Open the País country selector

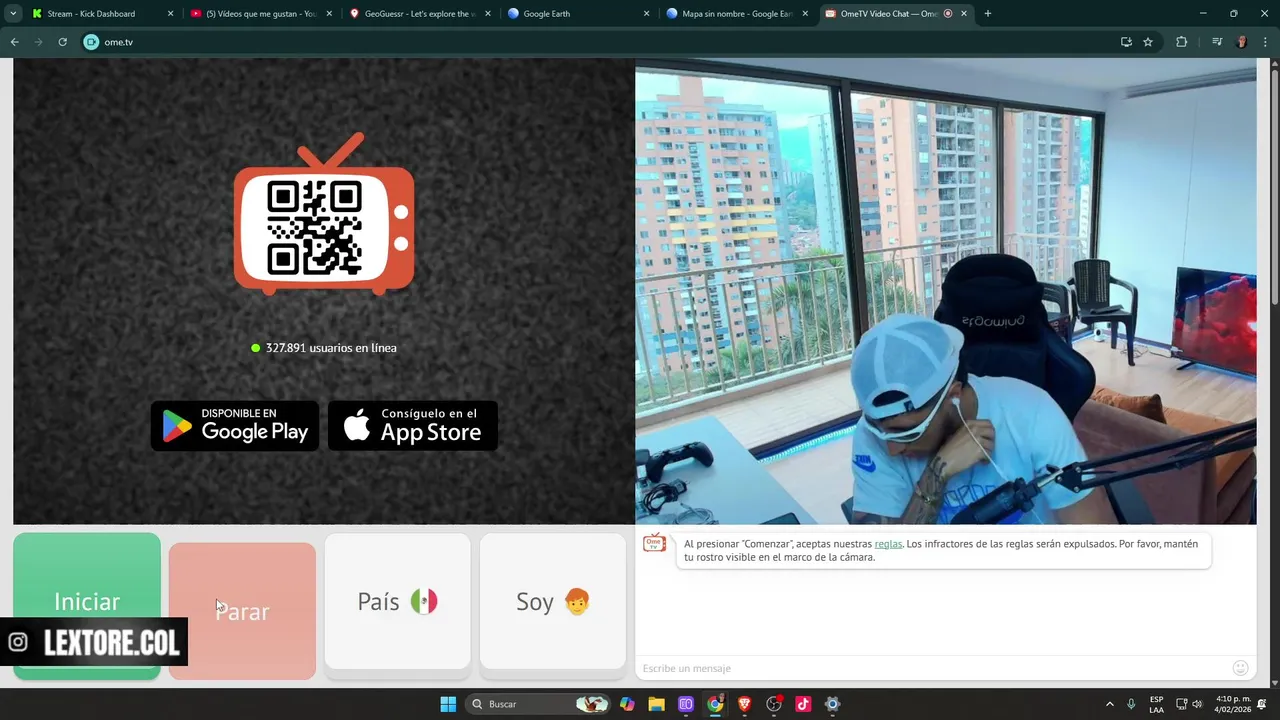(x=397, y=601)
